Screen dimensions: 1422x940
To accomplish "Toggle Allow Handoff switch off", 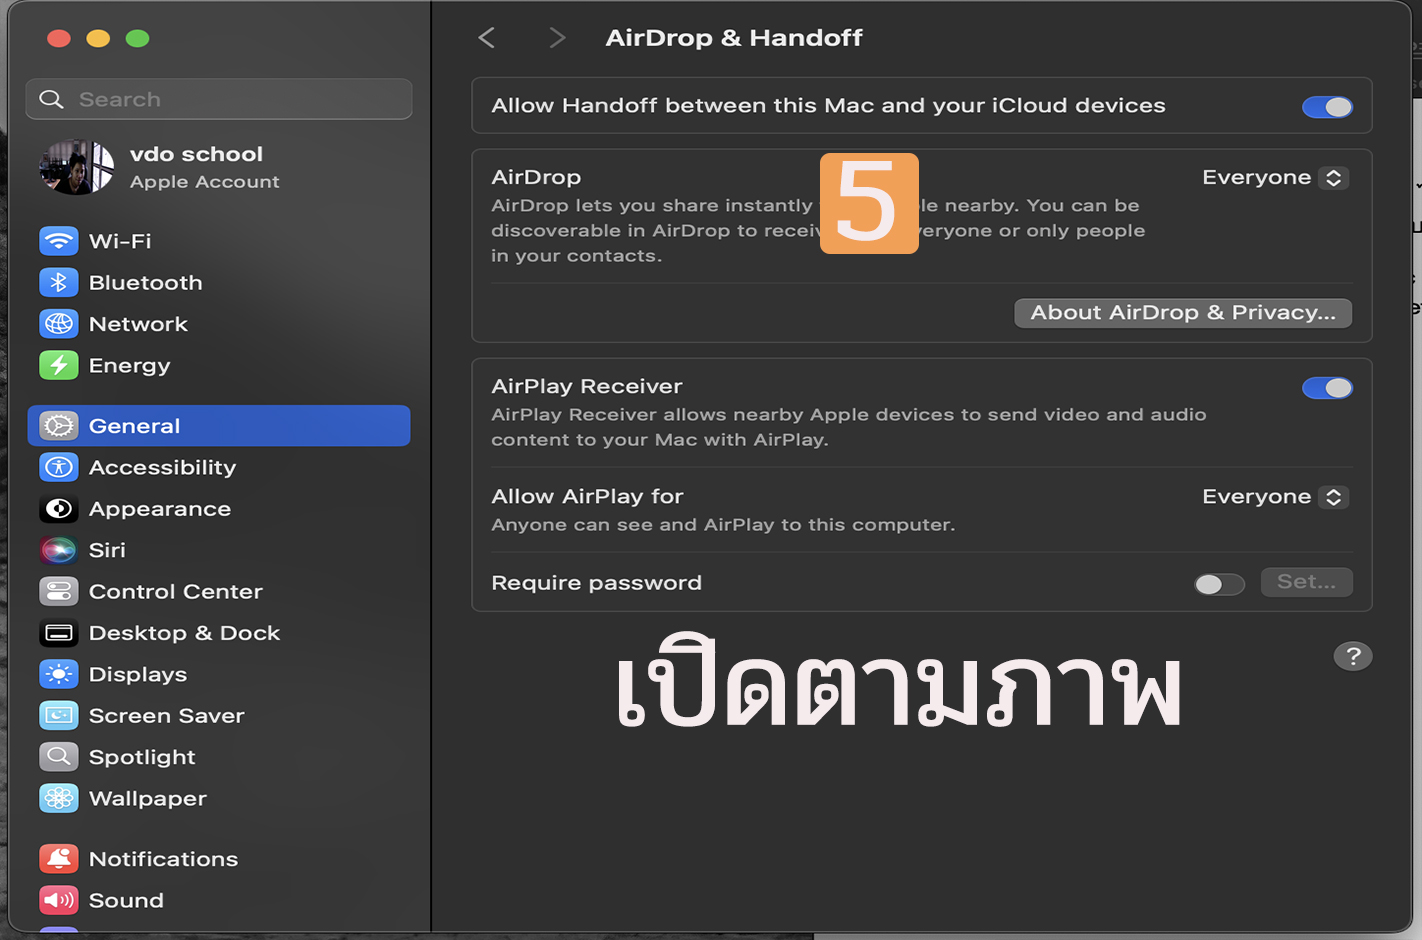I will [x=1327, y=107].
